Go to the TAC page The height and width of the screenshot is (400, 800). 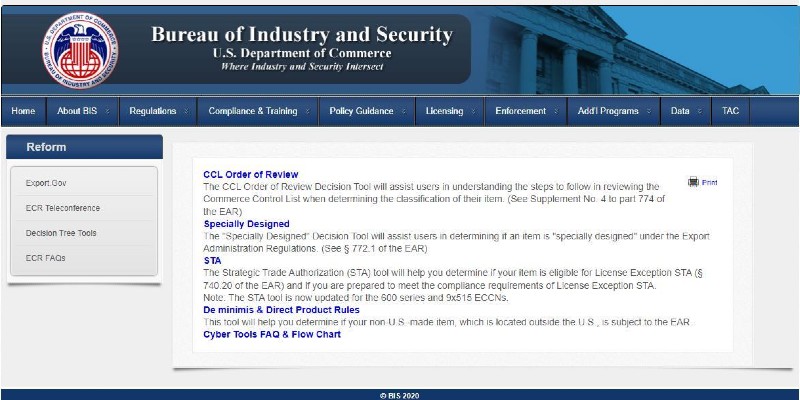tap(731, 111)
